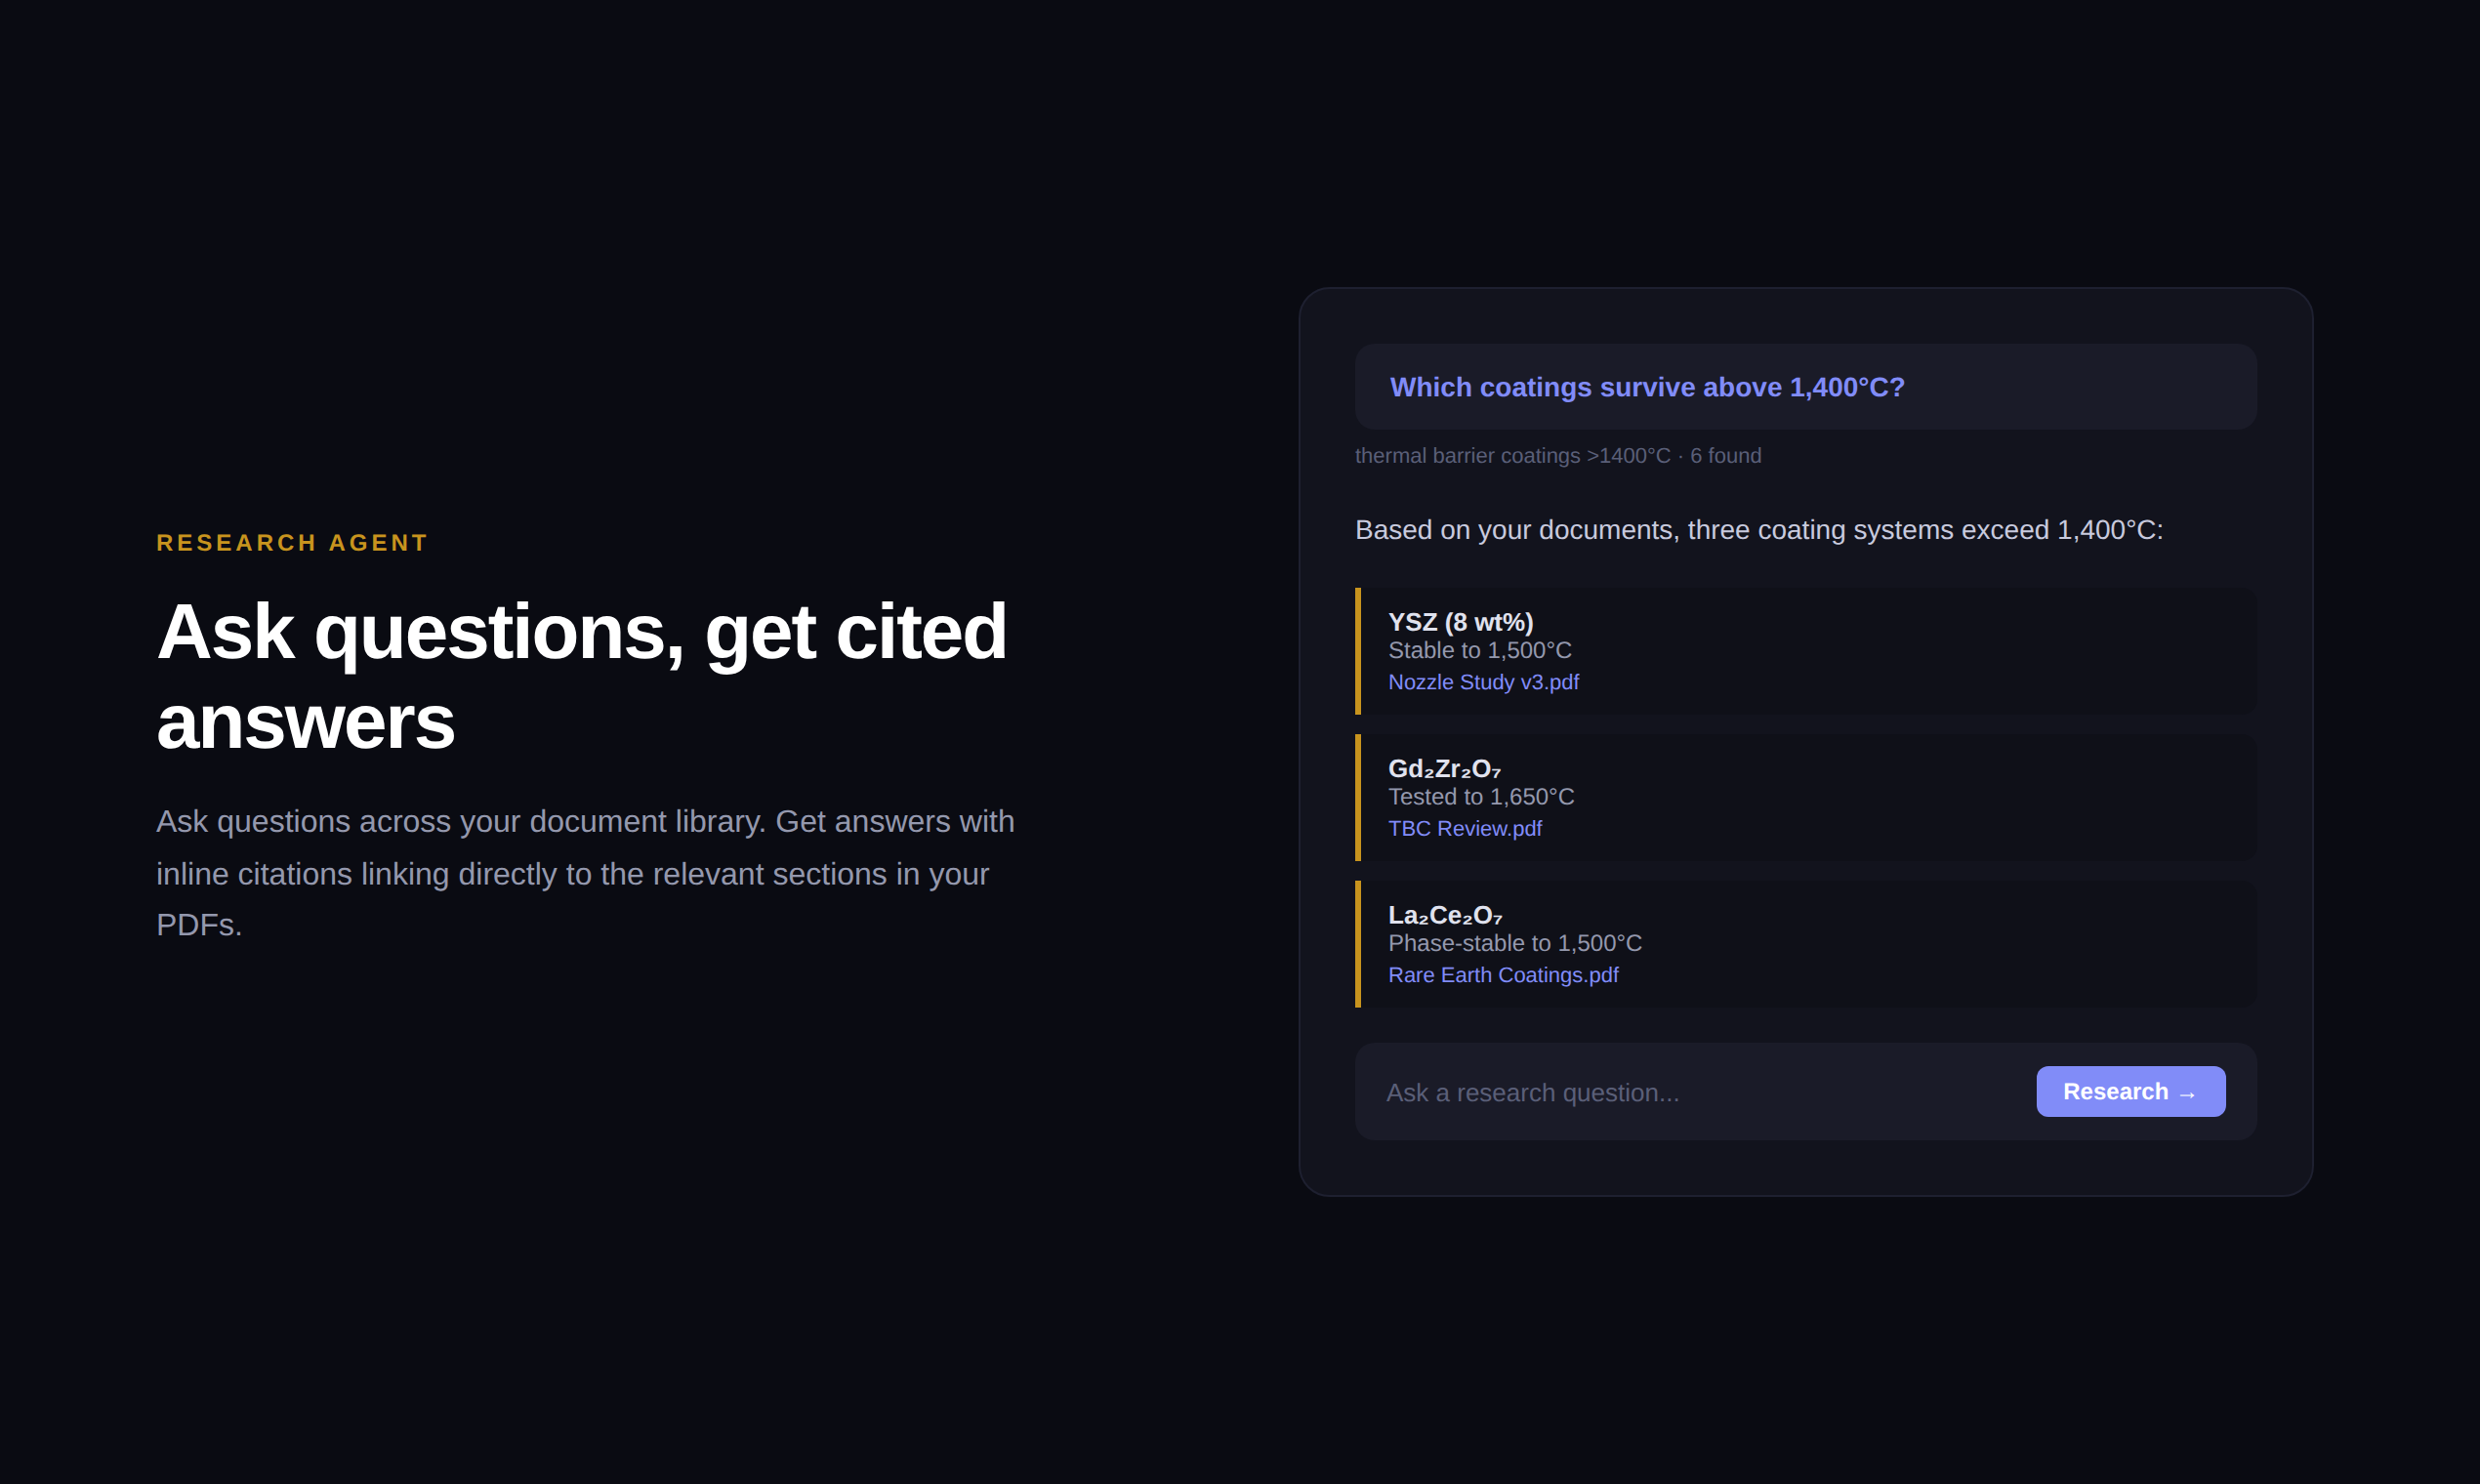Image resolution: width=2480 pixels, height=1484 pixels.
Task: Click the description paragraph about inline citations
Action: point(585,873)
